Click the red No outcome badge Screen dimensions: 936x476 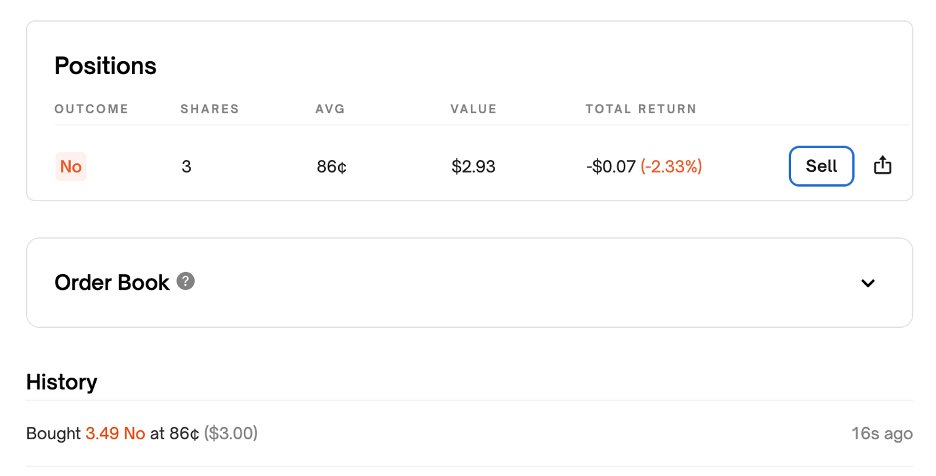pos(71,167)
